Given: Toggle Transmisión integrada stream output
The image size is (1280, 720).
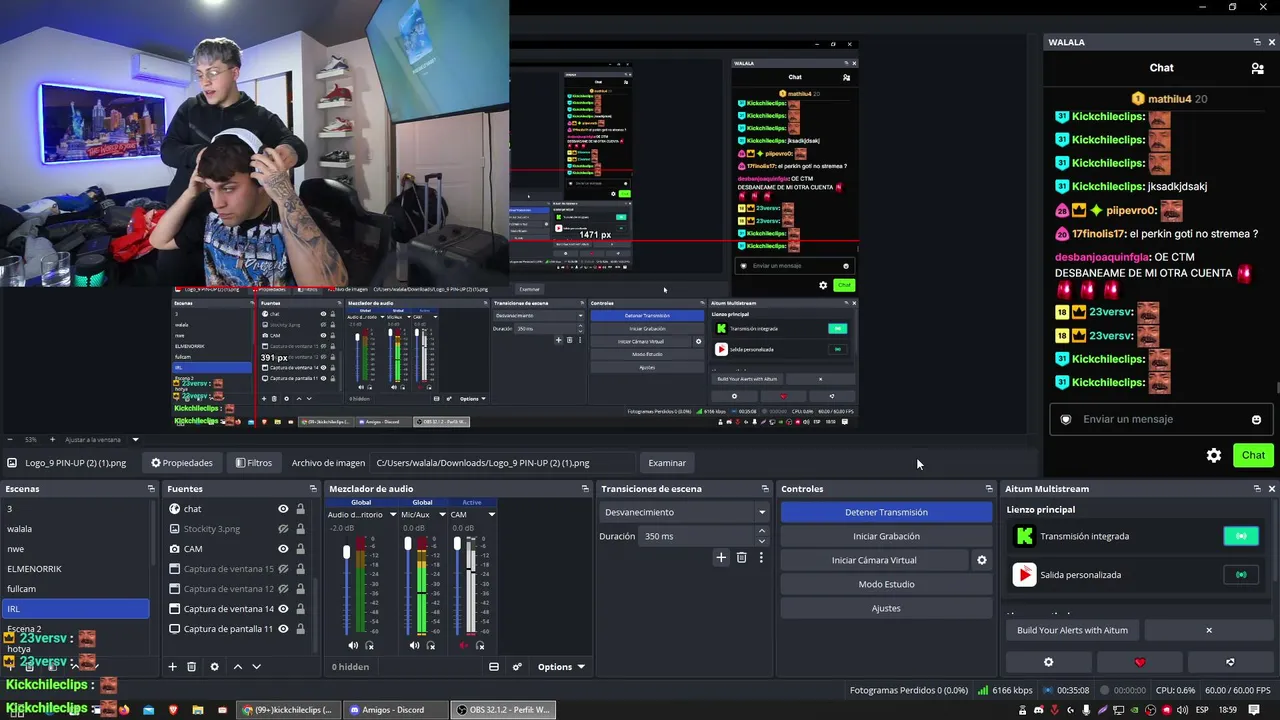Looking at the screenshot, I should pyautogui.click(x=1241, y=536).
